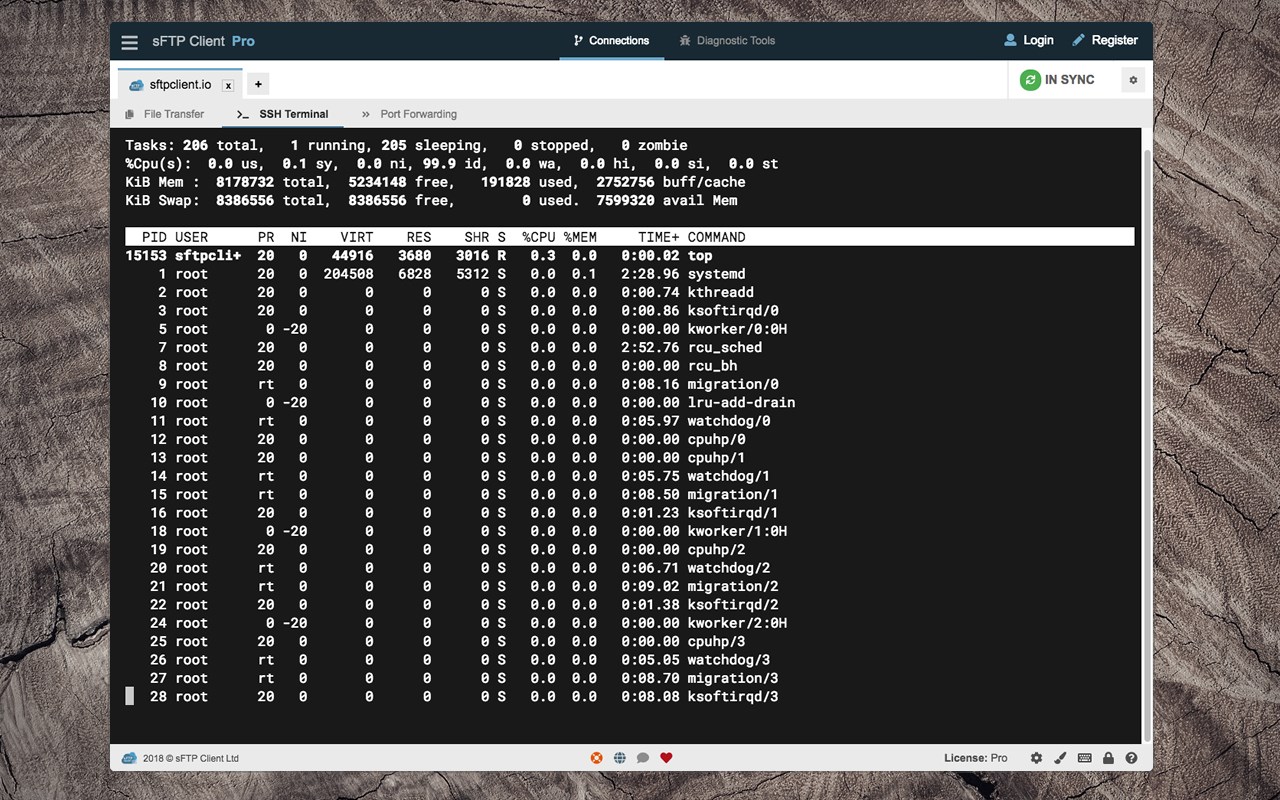The image size is (1280, 800).
Task: Open theme settings with the paintbrush icon
Action: 1060,757
